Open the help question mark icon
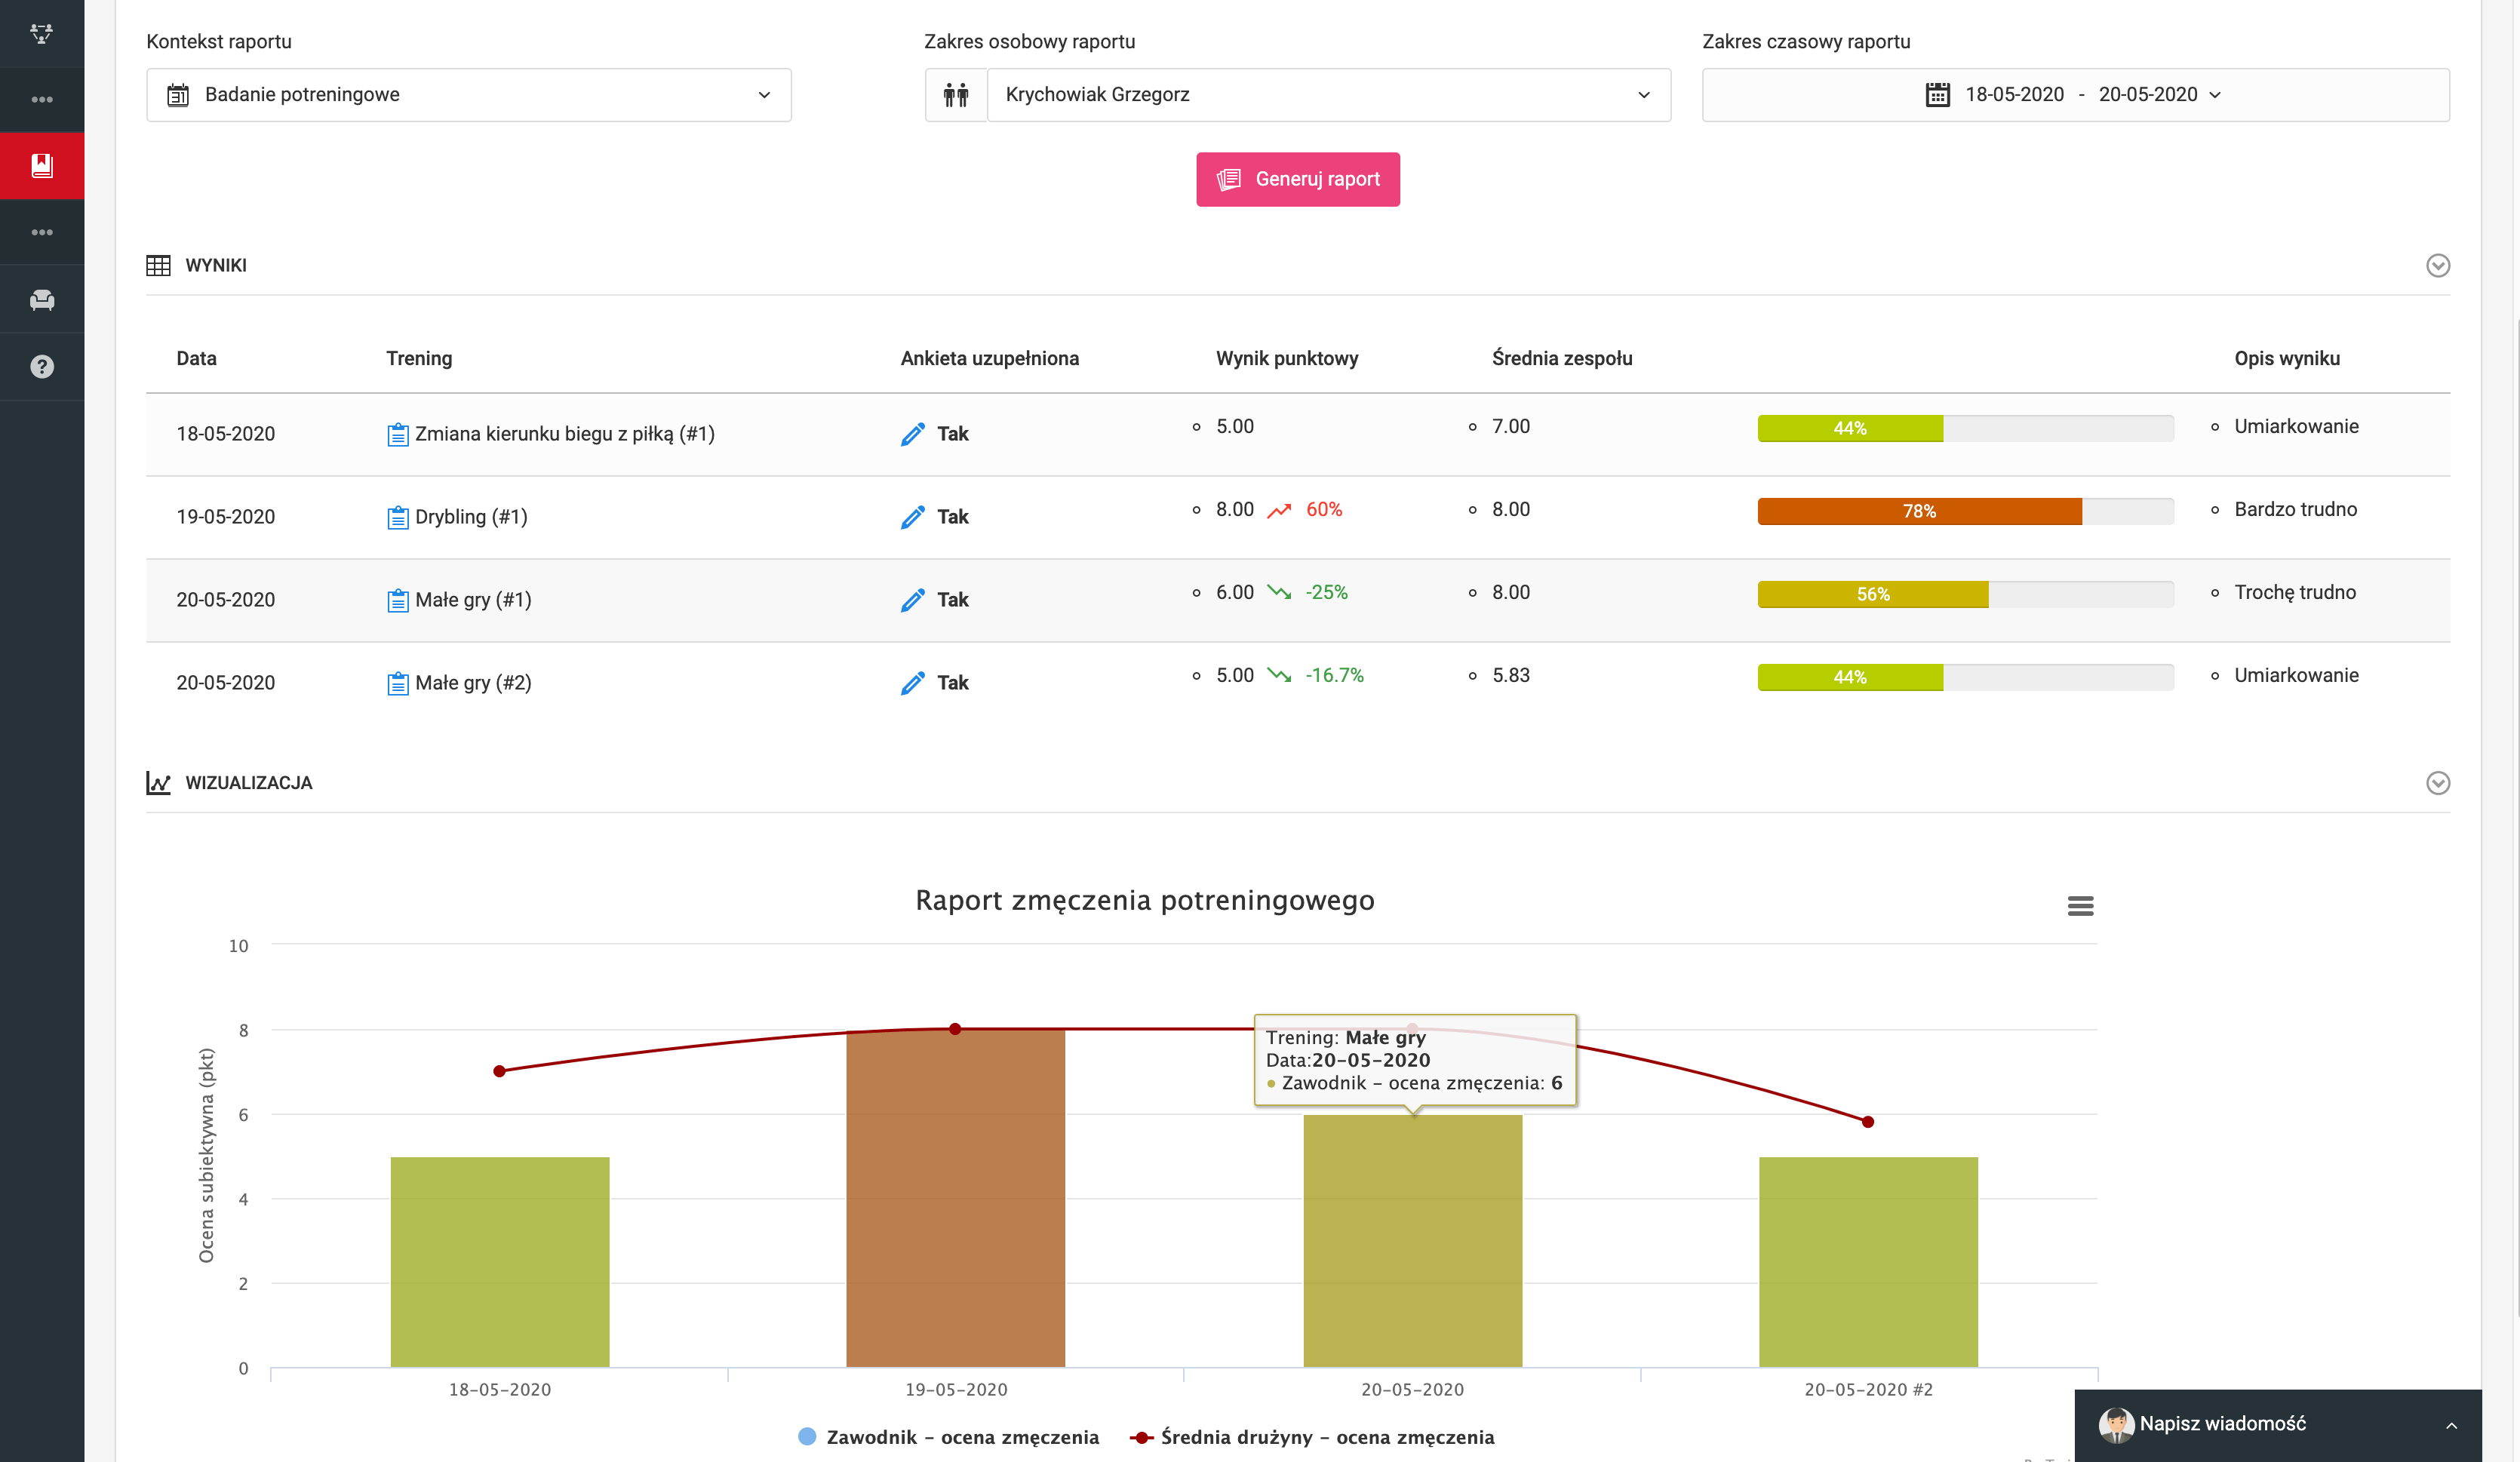This screenshot has height=1462, width=2520. (42, 367)
